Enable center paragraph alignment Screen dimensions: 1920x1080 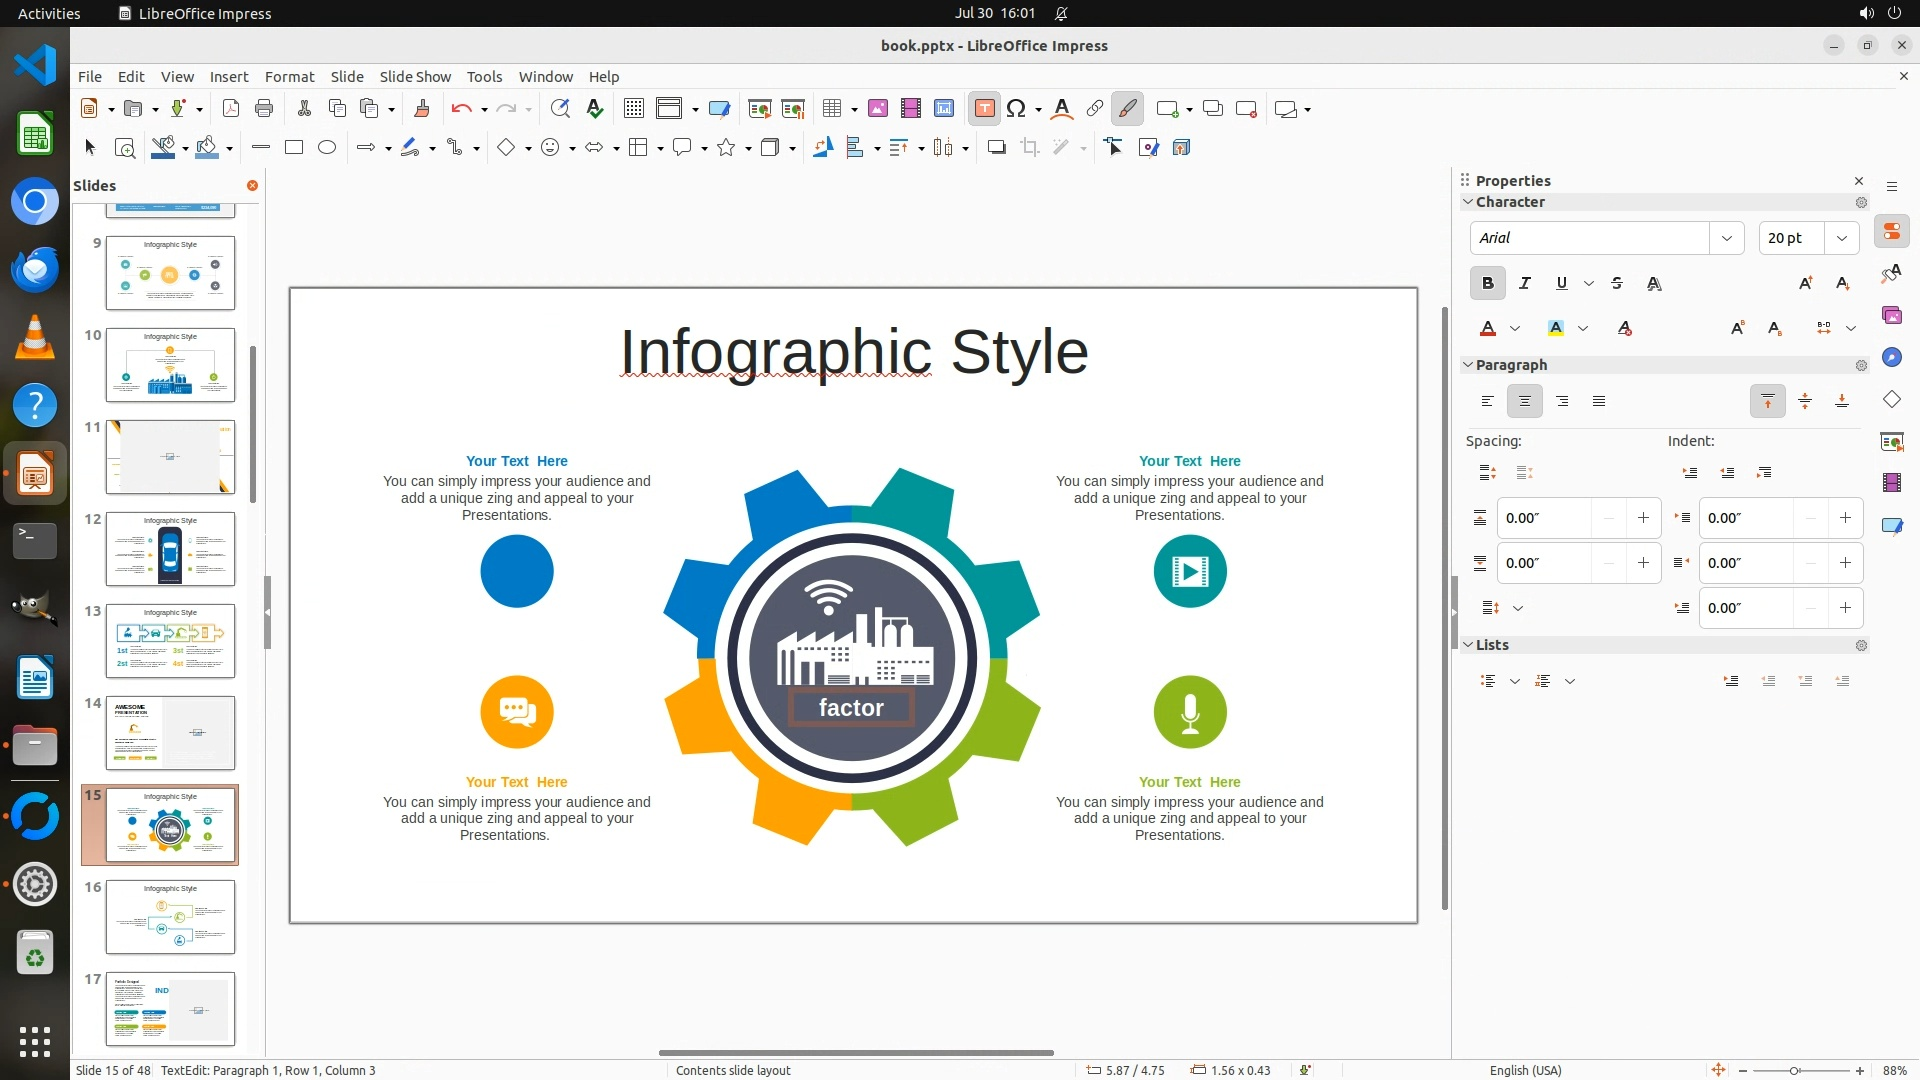1524,402
